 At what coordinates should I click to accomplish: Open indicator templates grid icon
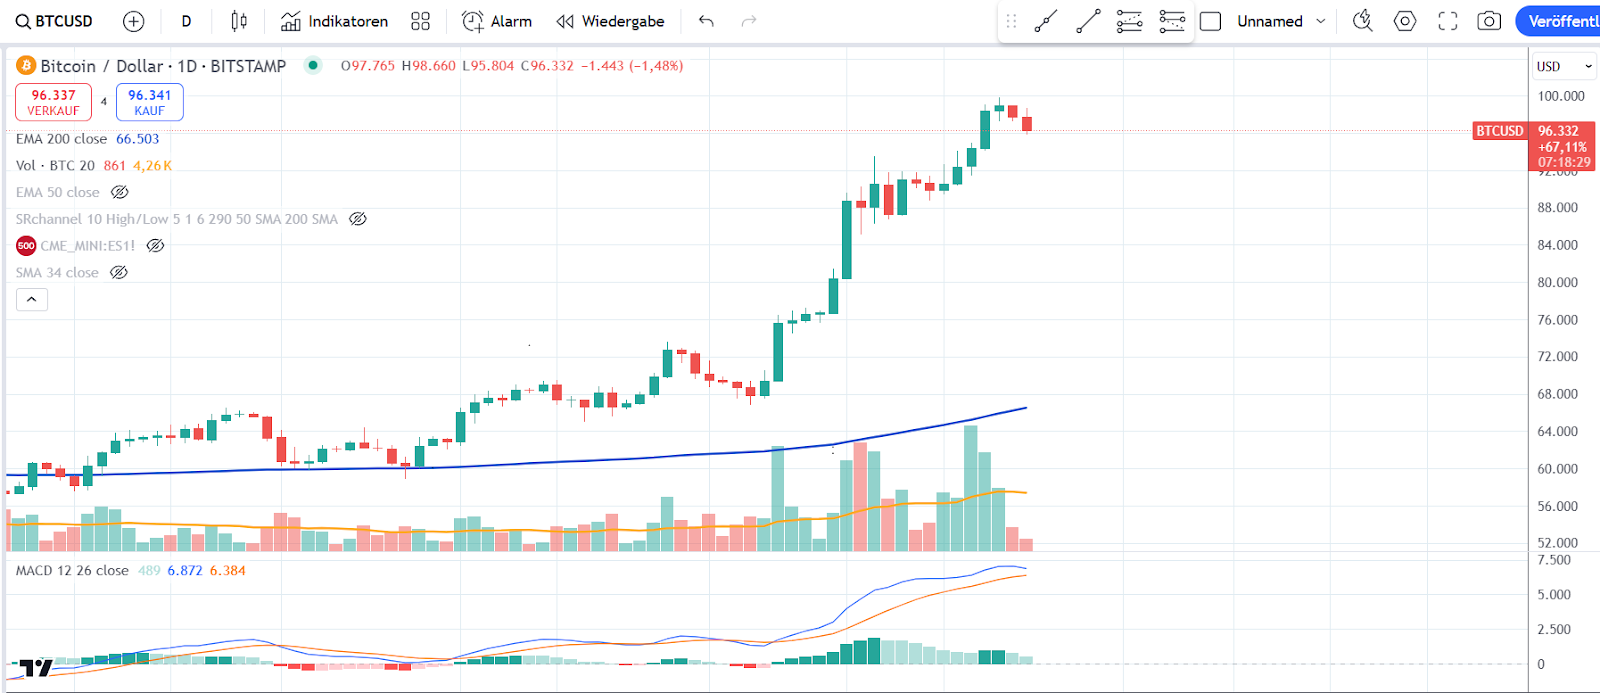coord(421,21)
